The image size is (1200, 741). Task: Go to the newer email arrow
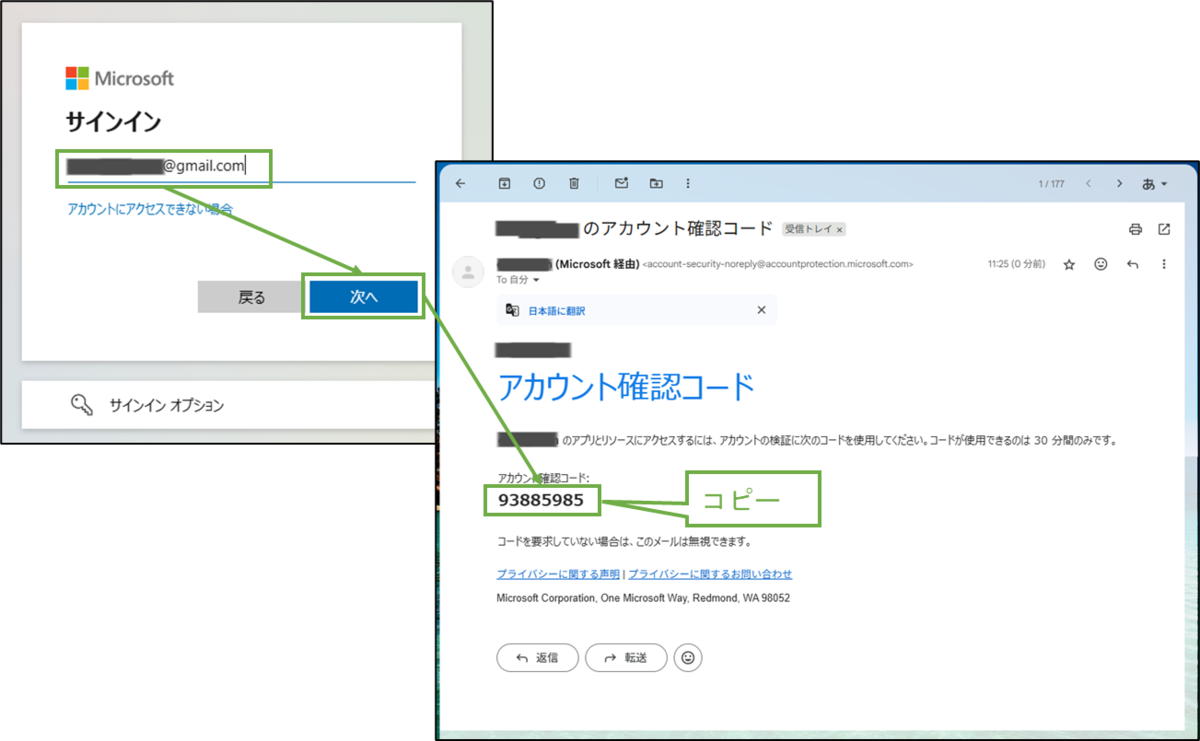(1088, 184)
